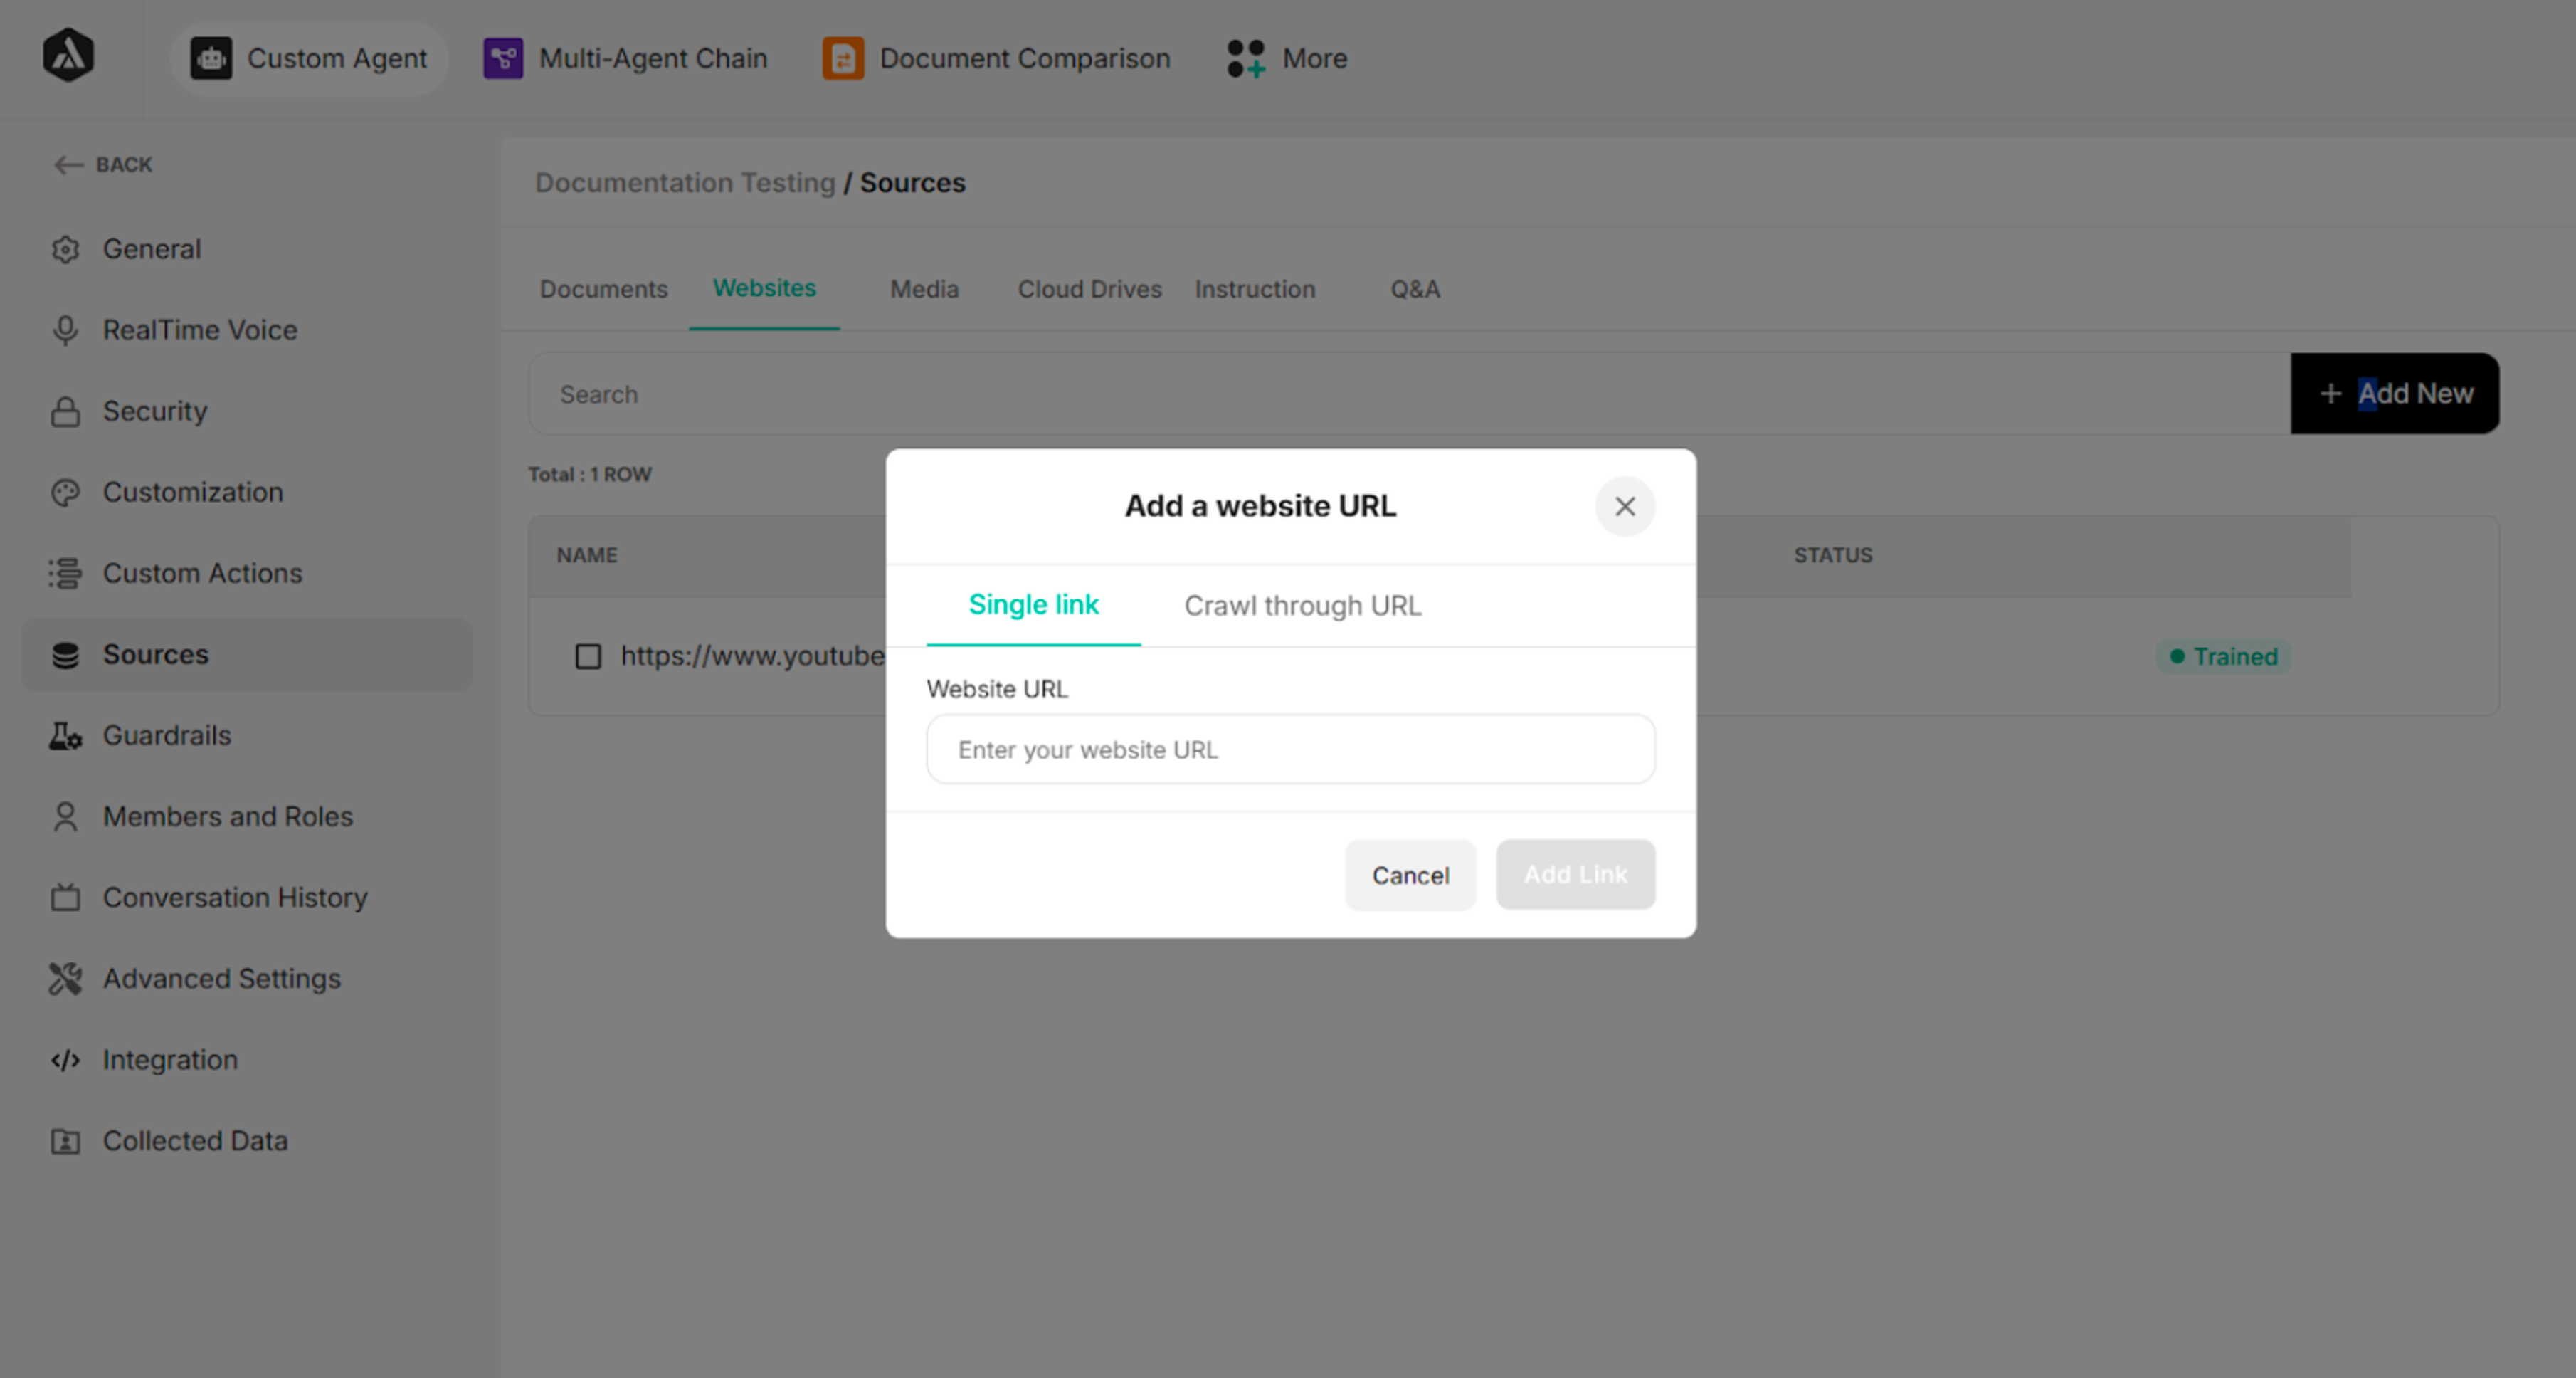Screen dimensions: 2576x1378
Task: Click the Advanced Settings tools icon
Action: (65, 979)
